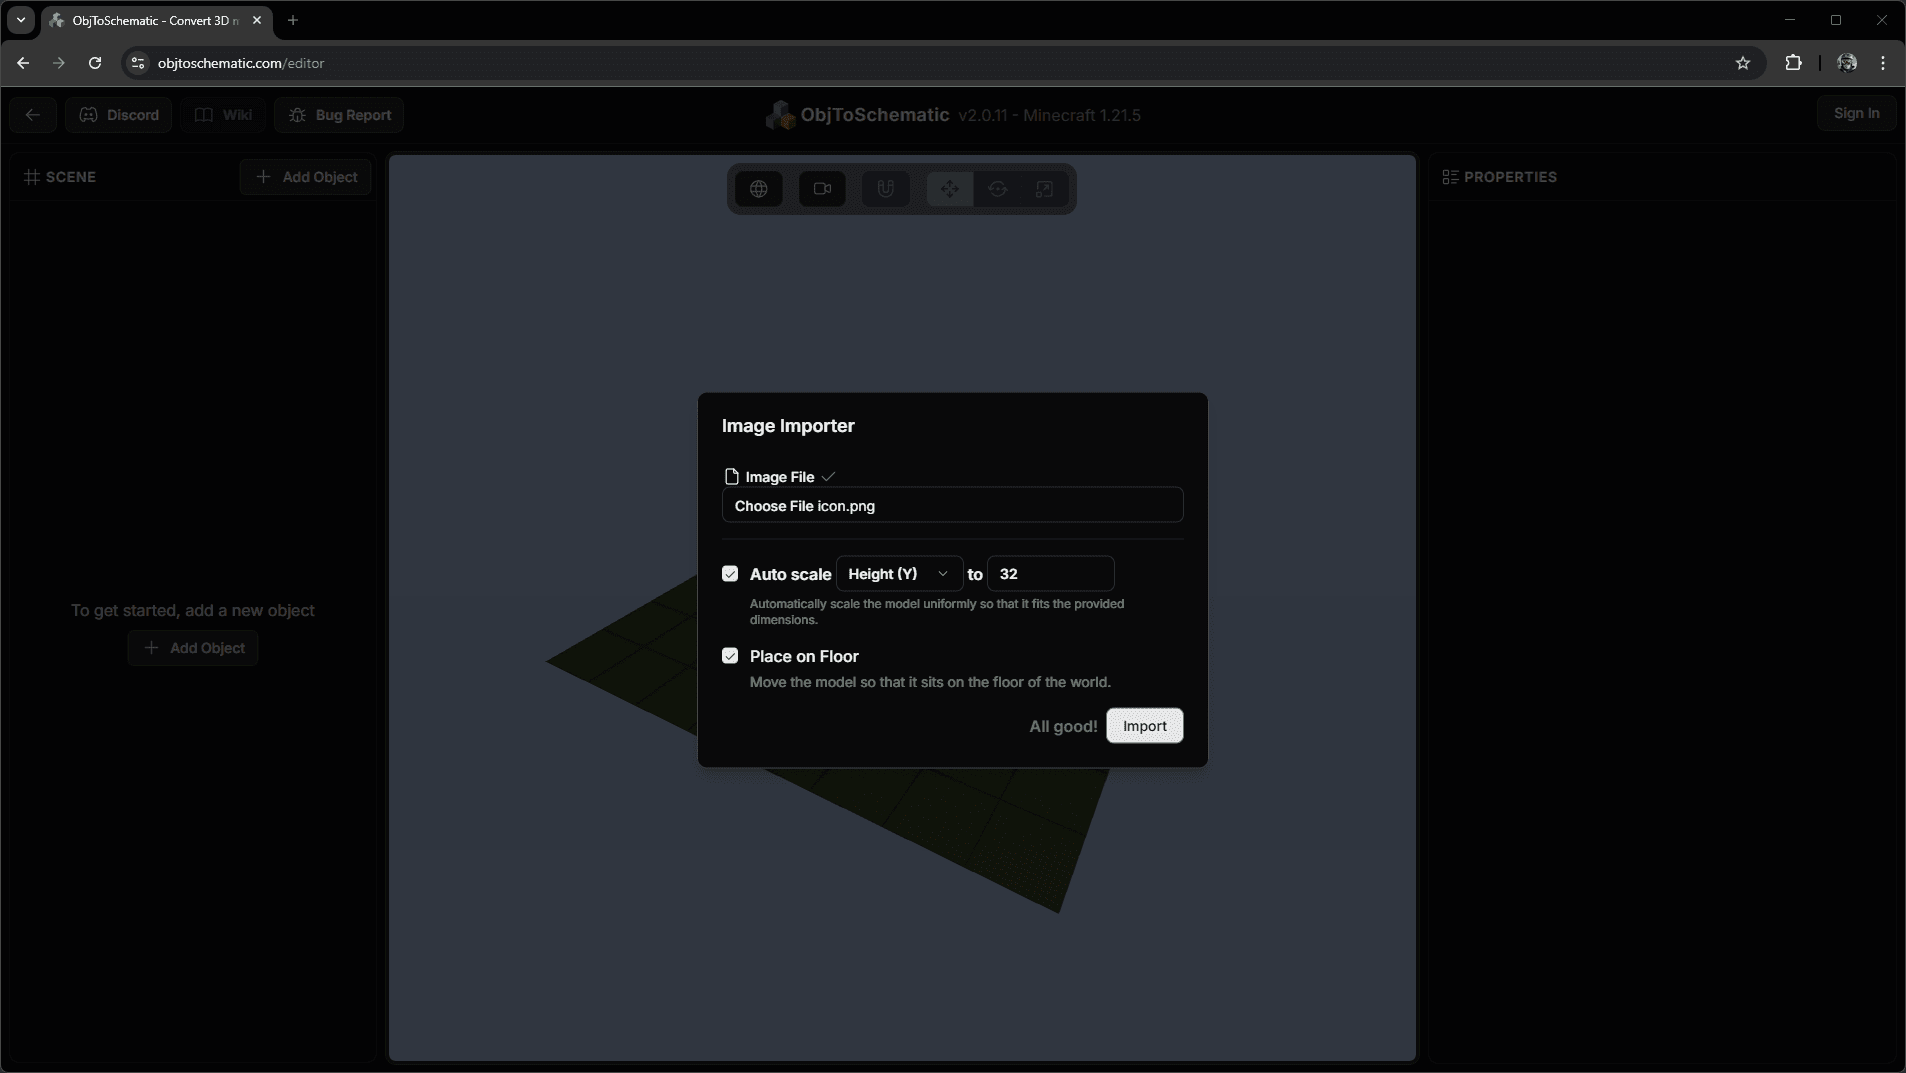
Task: Click the Import button
Action: (x=1144, y=726)
